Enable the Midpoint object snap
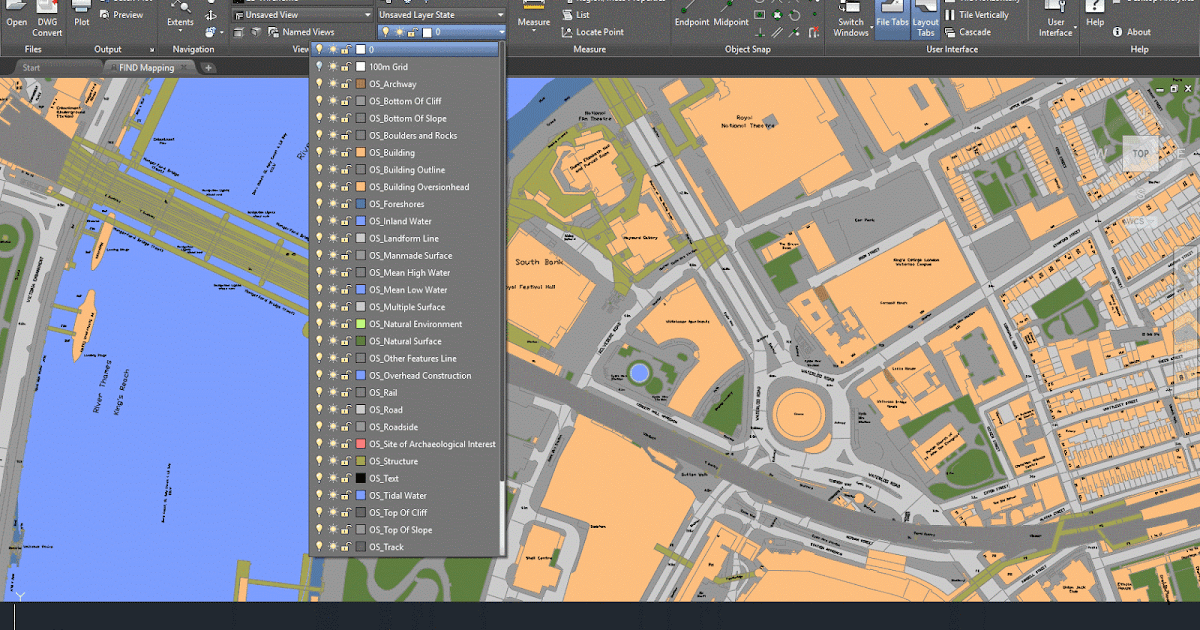The height and width of the screenshot is (630, 1200). point(731,20)
